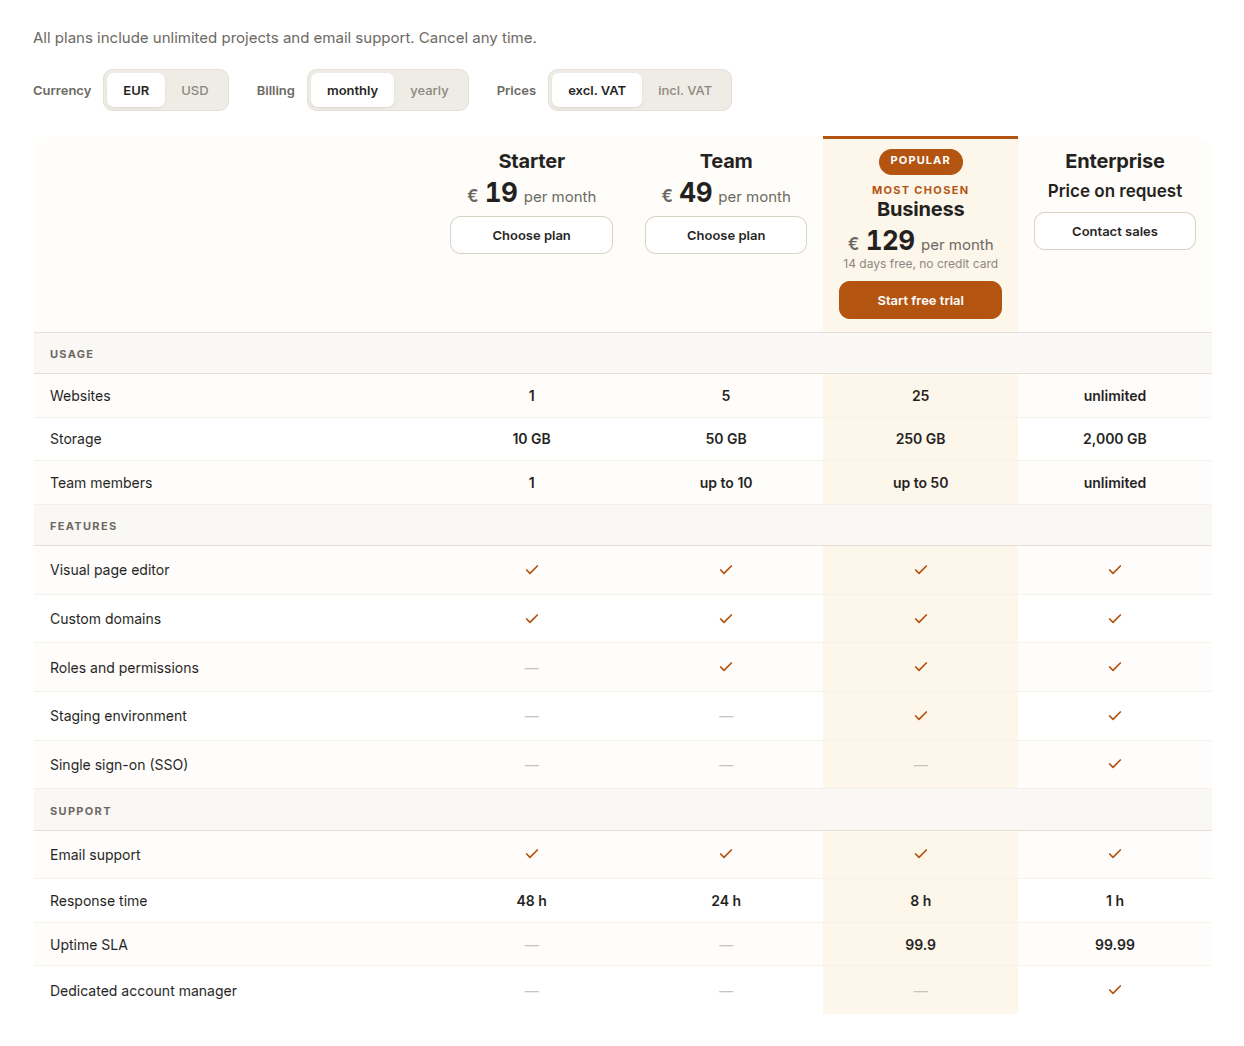The width and height of the screenshot is (1244, 1046).
Task: Click the Starter plan heading
Action: pyautogui.click(x=532, y=161)
